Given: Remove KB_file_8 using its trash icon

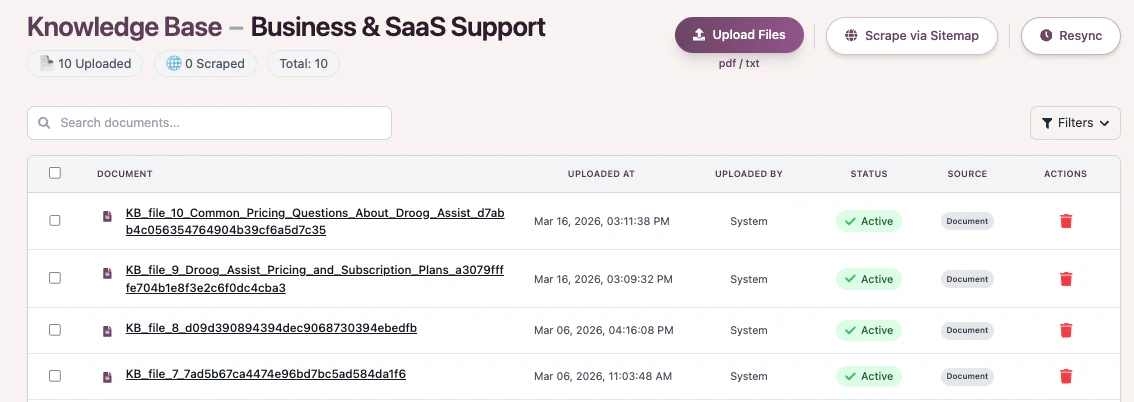Looking at the screenshot, I should [1065, 330].
